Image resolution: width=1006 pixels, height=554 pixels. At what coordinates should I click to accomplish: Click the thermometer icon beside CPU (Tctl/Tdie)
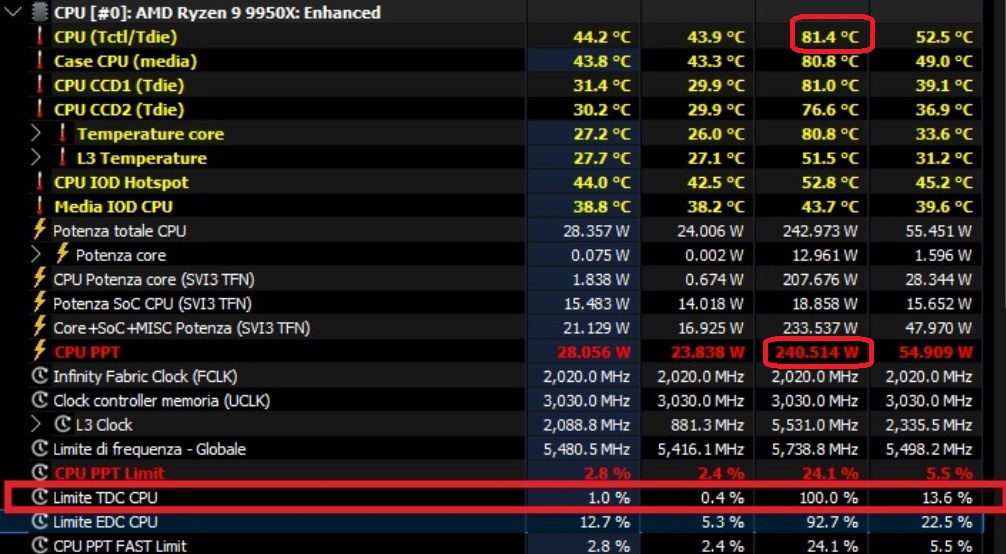(x=40, y=37)
